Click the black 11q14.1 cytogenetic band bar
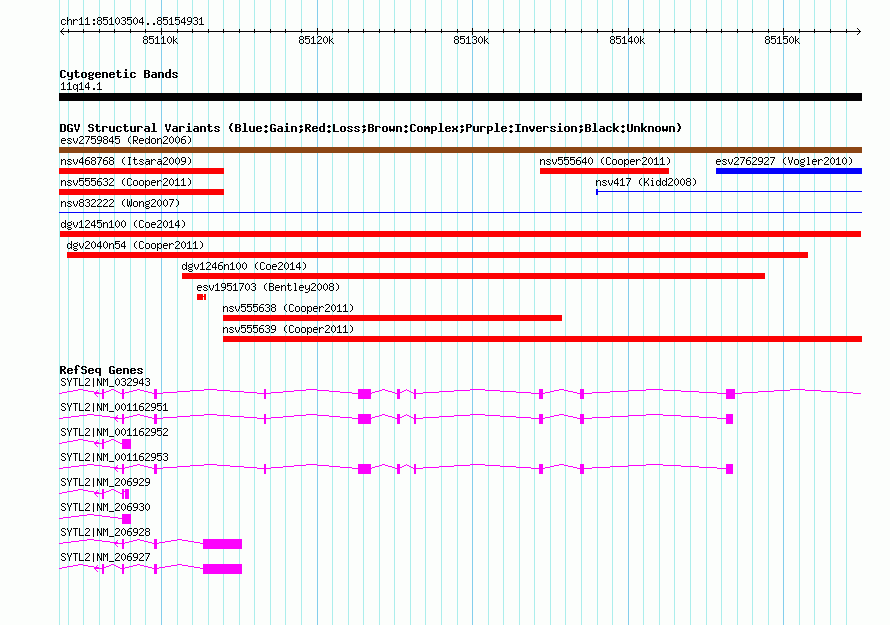Screen dimensions: 890x625 (x=460, y=97)
